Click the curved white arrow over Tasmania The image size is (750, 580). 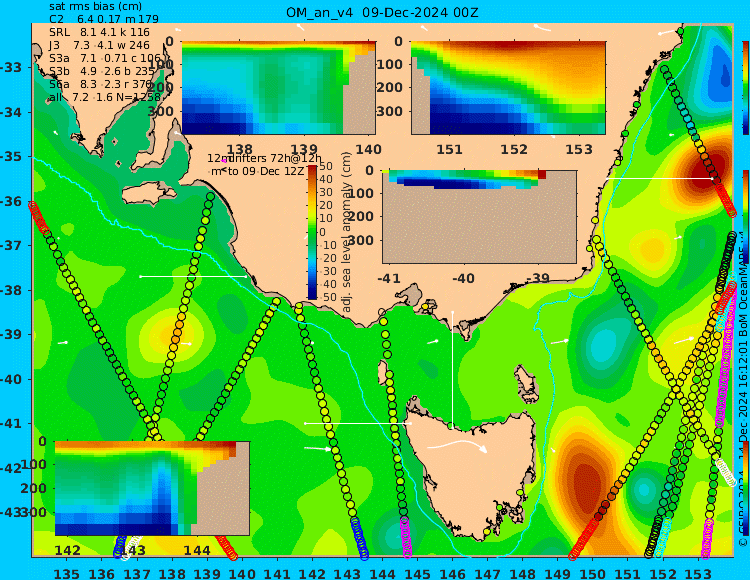[457, 446]
